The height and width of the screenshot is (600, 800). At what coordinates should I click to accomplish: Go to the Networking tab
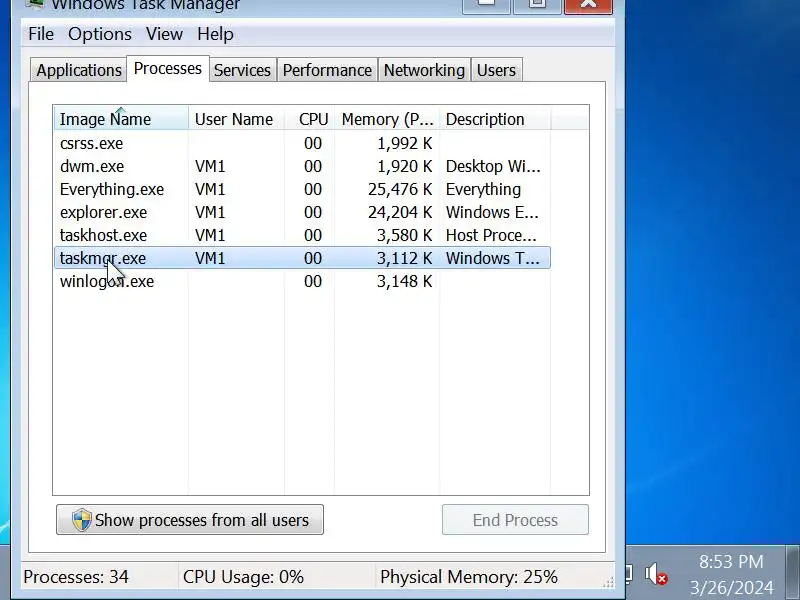[424, 70]
